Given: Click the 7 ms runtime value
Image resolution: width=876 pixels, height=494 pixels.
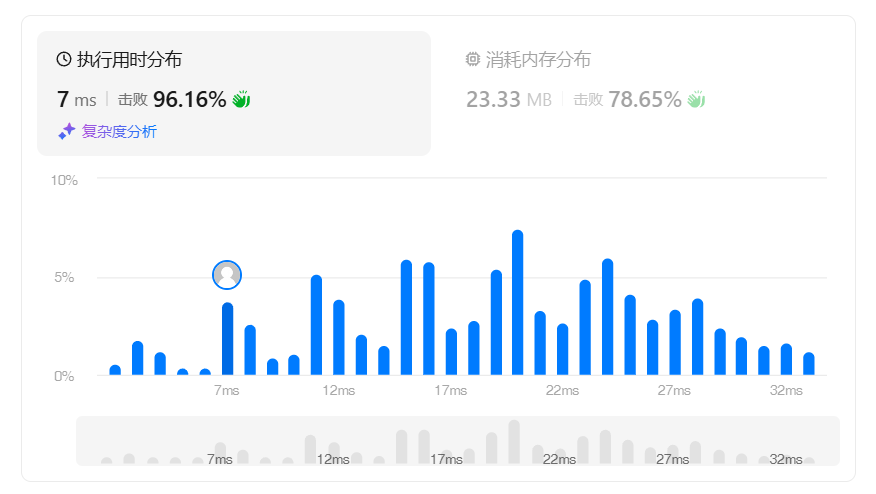Looking at the screenshot, I should pos(77,99).
